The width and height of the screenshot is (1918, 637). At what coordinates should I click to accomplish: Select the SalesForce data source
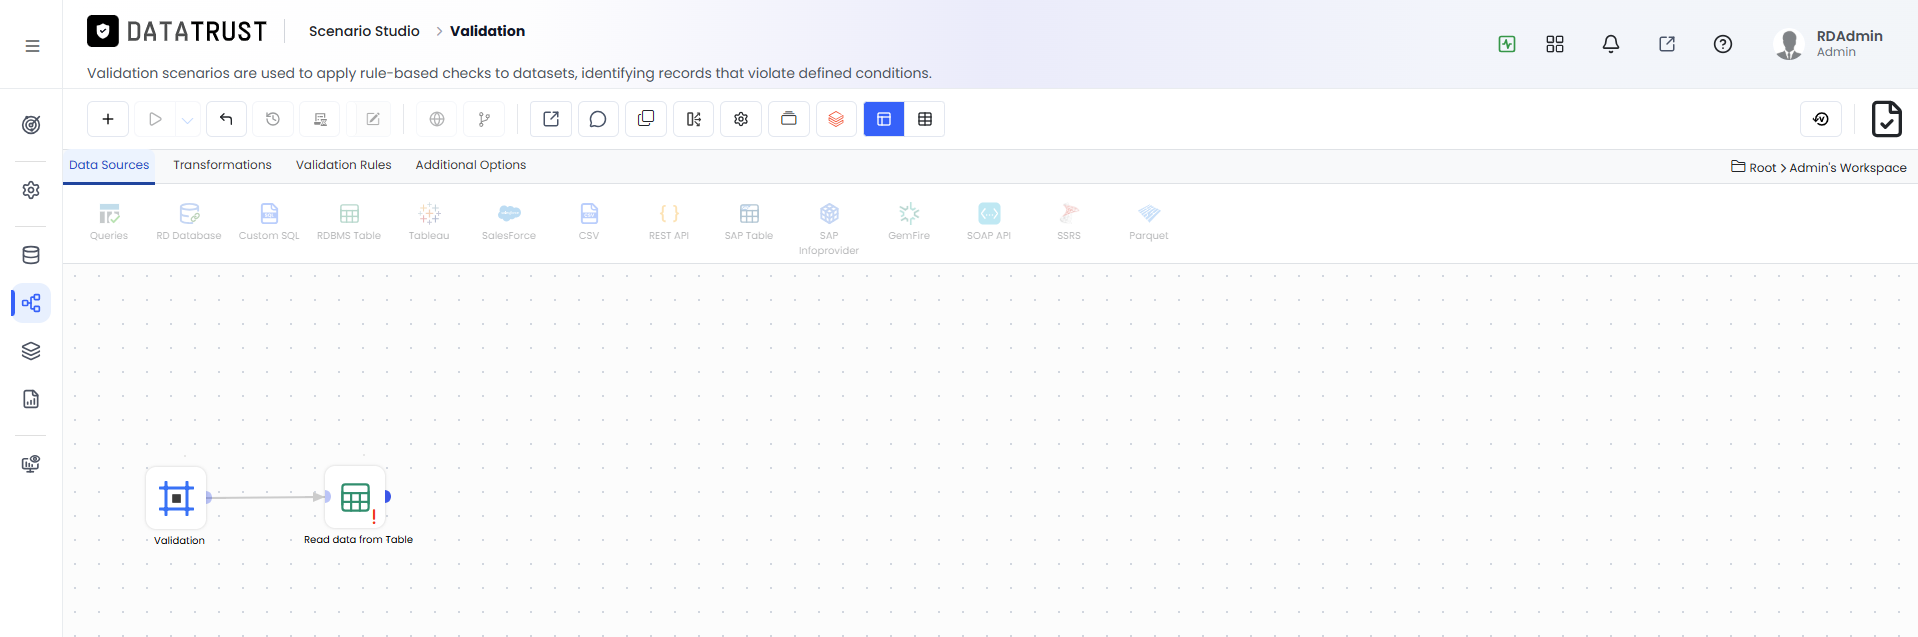tap(509, 222)
